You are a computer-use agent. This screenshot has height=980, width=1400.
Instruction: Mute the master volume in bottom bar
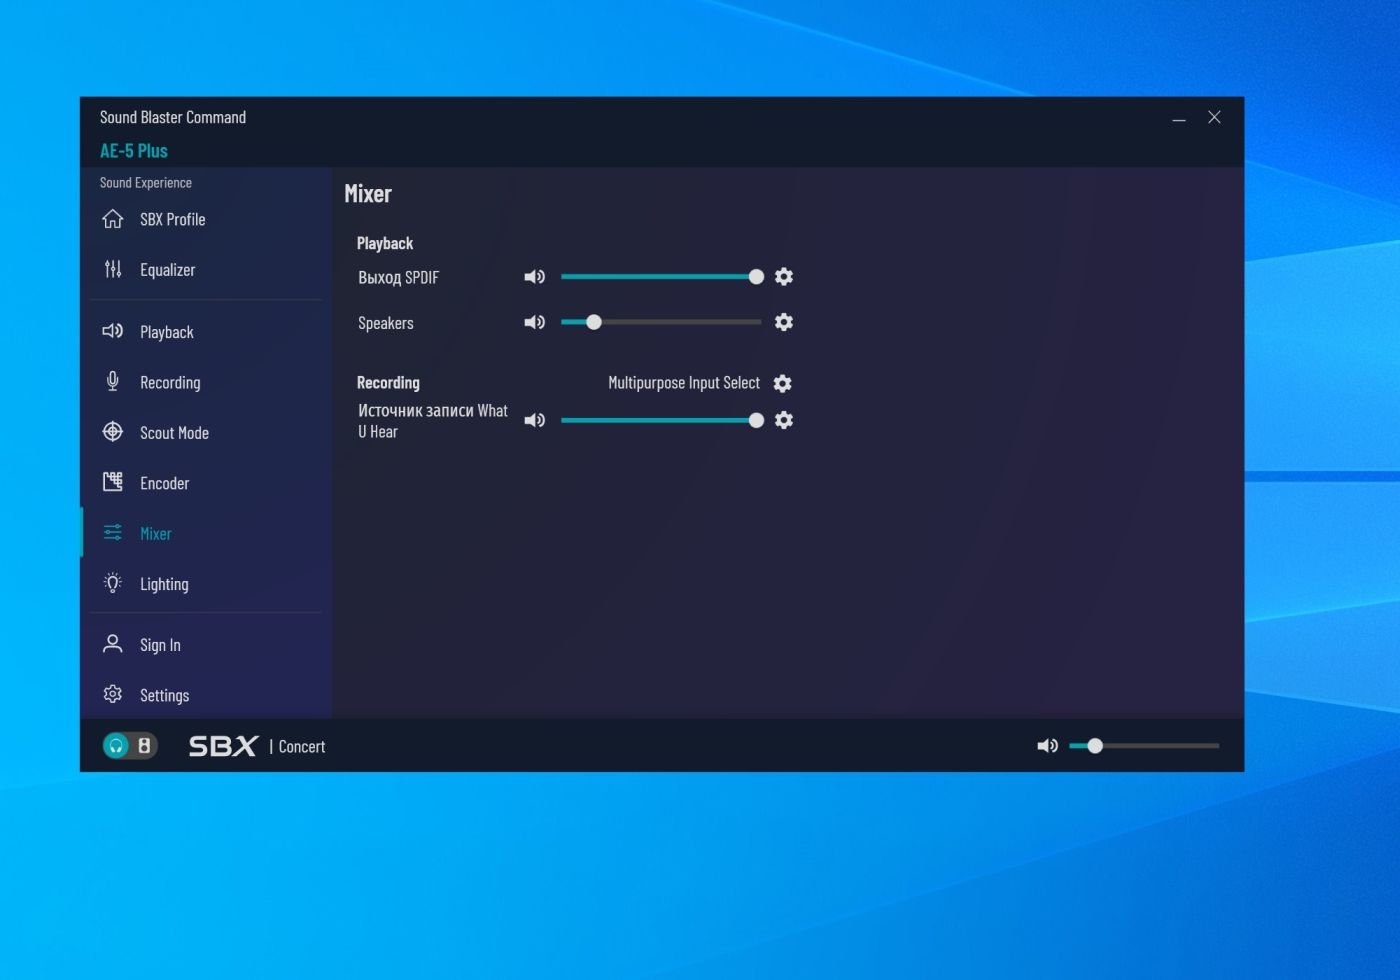pos(1047,746)
